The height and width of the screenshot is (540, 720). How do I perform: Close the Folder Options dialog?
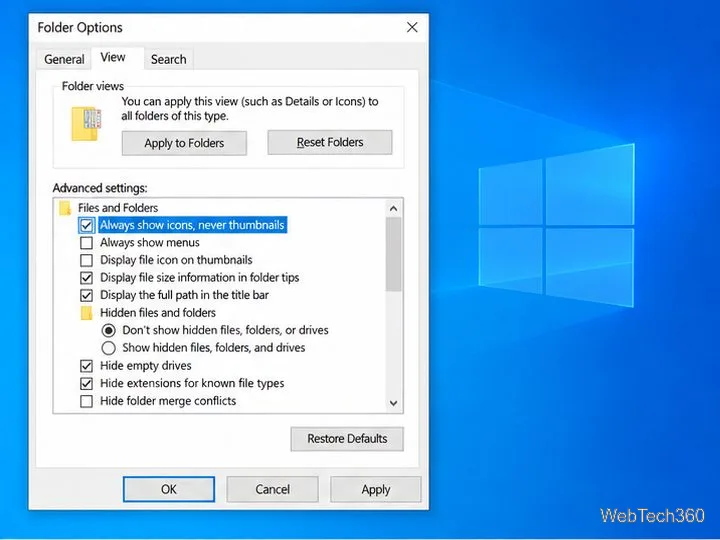pos(412,28)
